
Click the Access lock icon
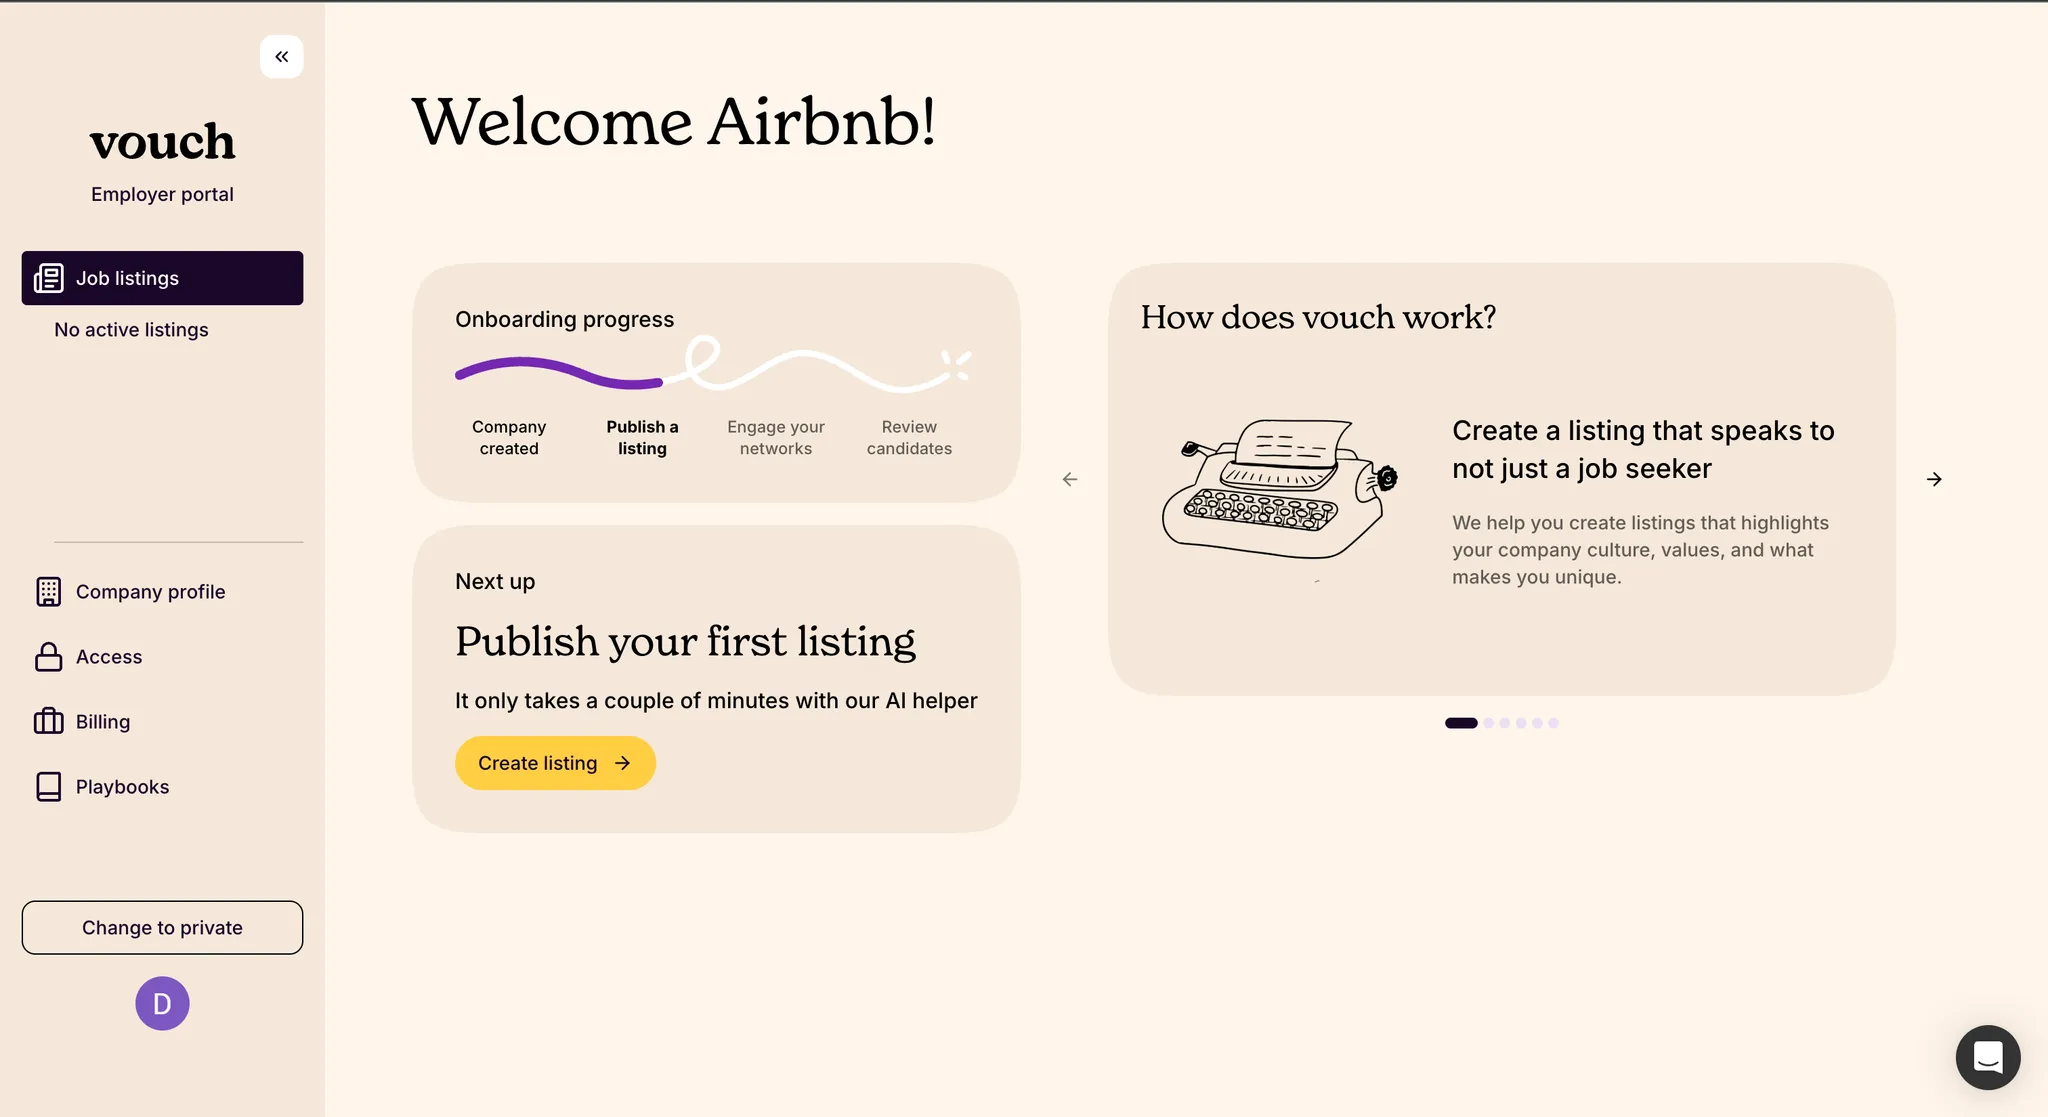click(x=48, y=657)
